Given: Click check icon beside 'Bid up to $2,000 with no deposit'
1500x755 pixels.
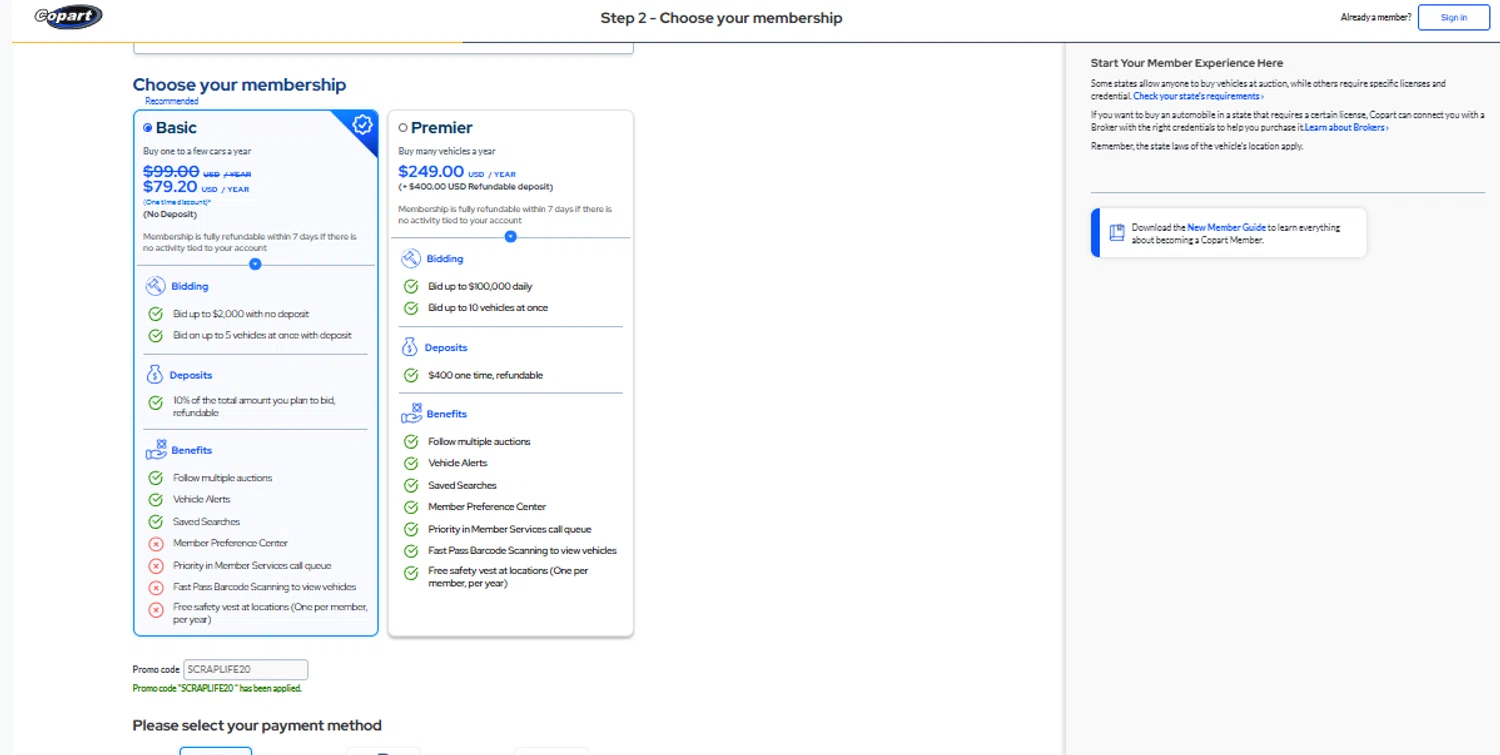Looking at the screenshot, I should pyautogui.click(x=156, y=314).
